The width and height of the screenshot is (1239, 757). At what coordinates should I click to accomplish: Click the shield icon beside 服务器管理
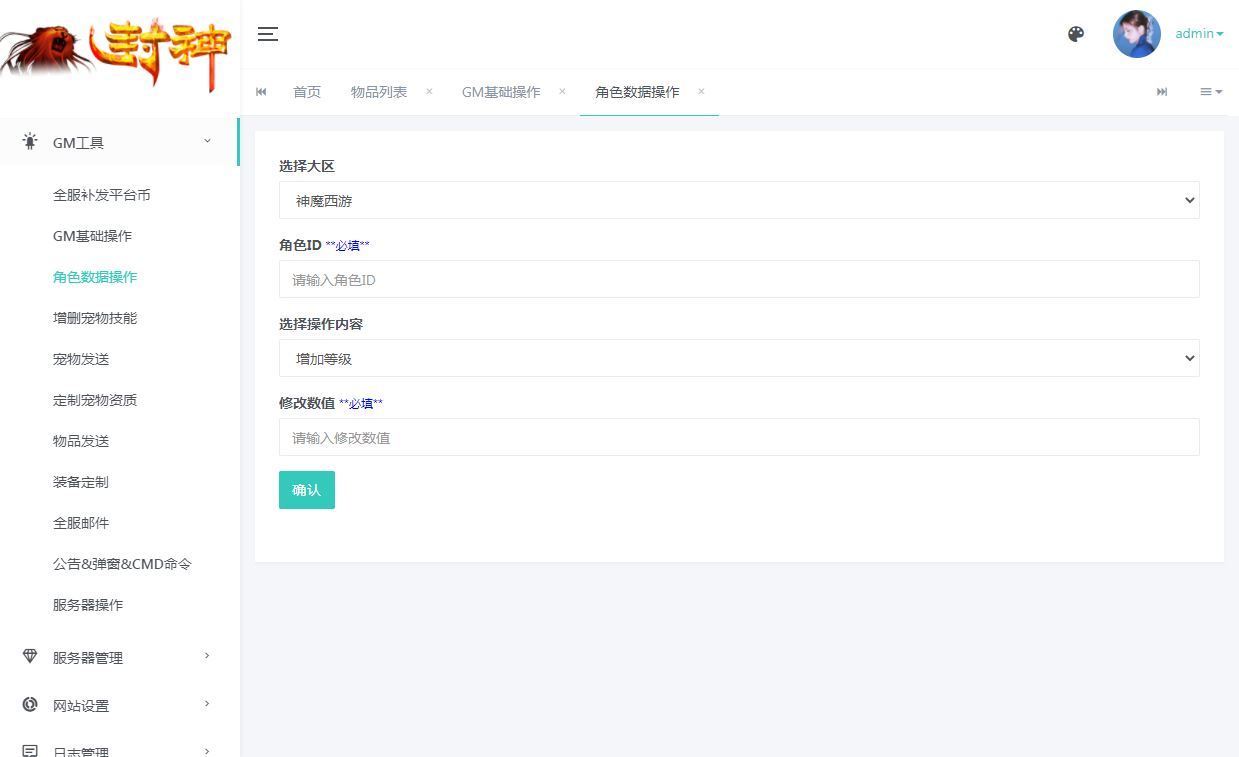coord(27,656)
